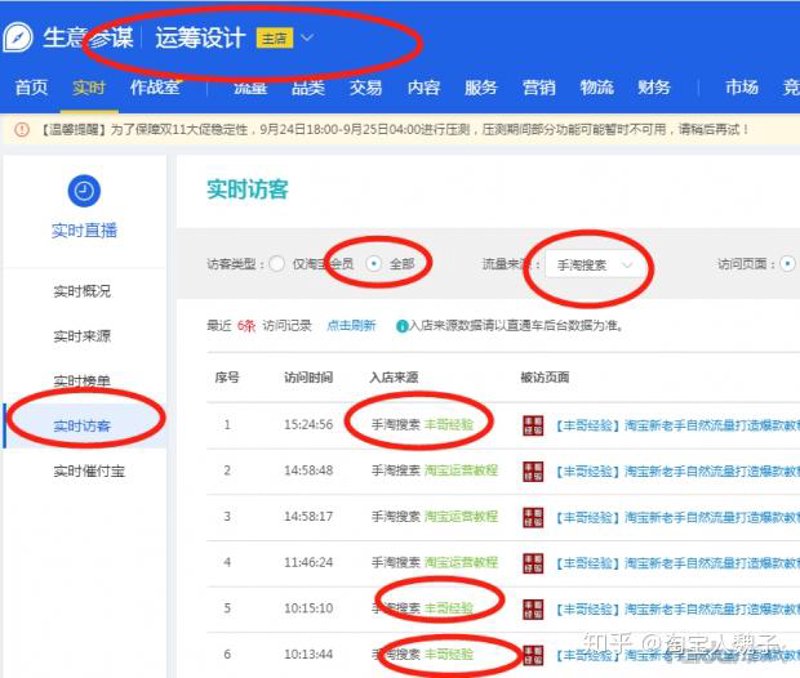The height and width of the screenshot is (678, 800).
Task: Click the 入店来源 column header
Action: 394,378
